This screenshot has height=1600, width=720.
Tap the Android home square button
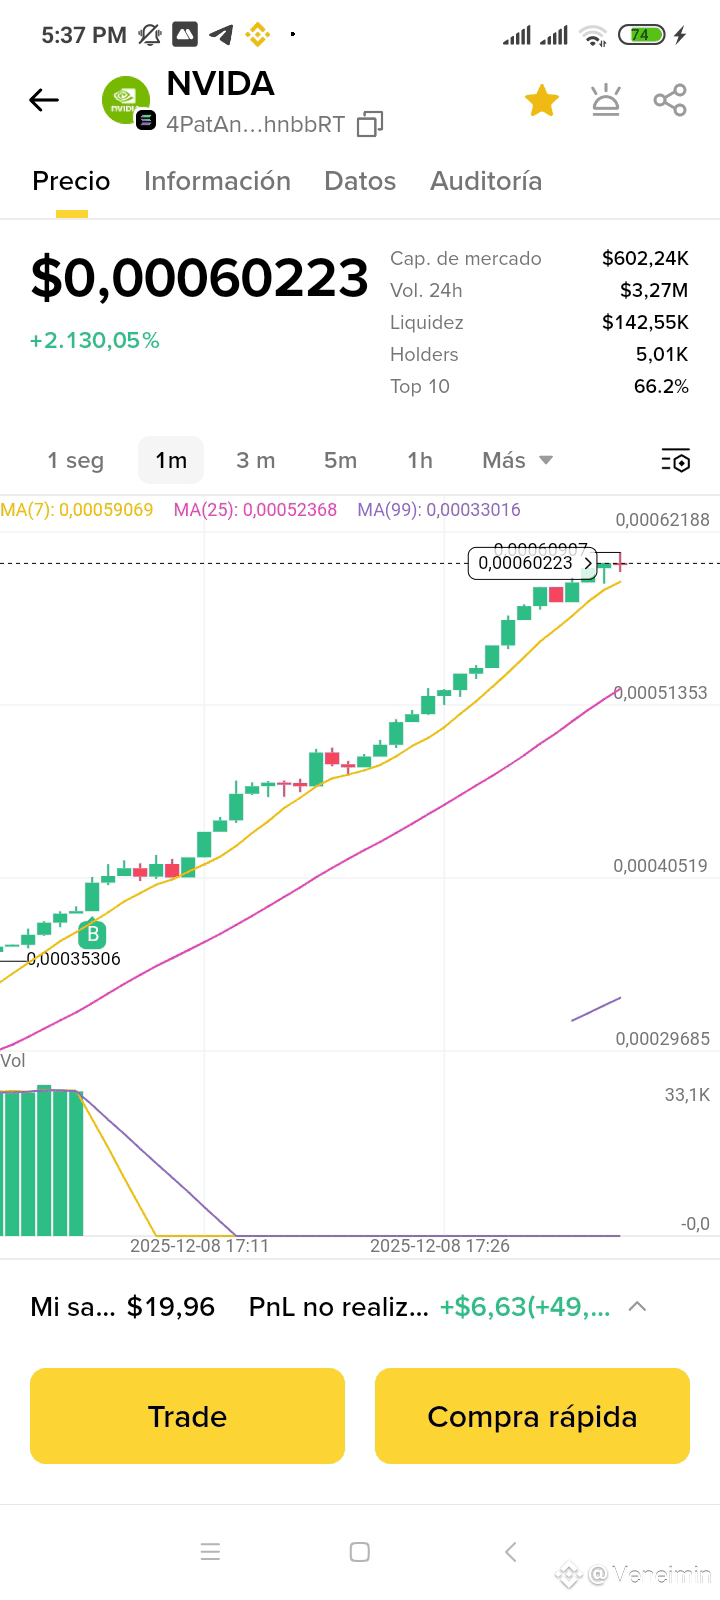click(360, 1552)
